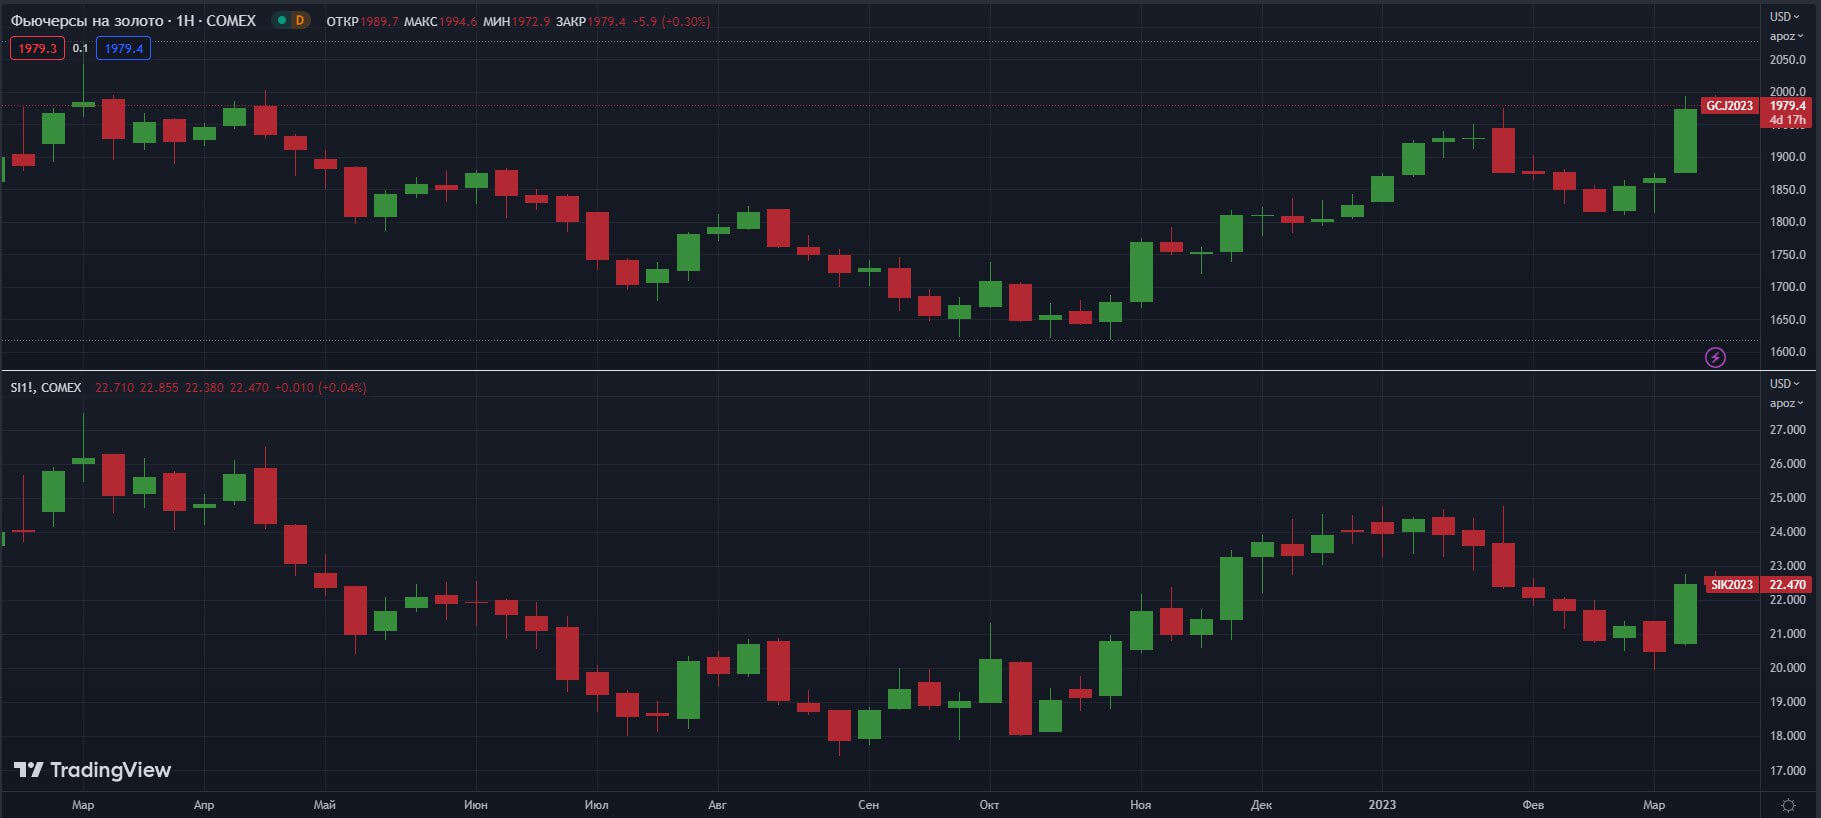Click 1850.0 on gold price scale

point(1787,190)
